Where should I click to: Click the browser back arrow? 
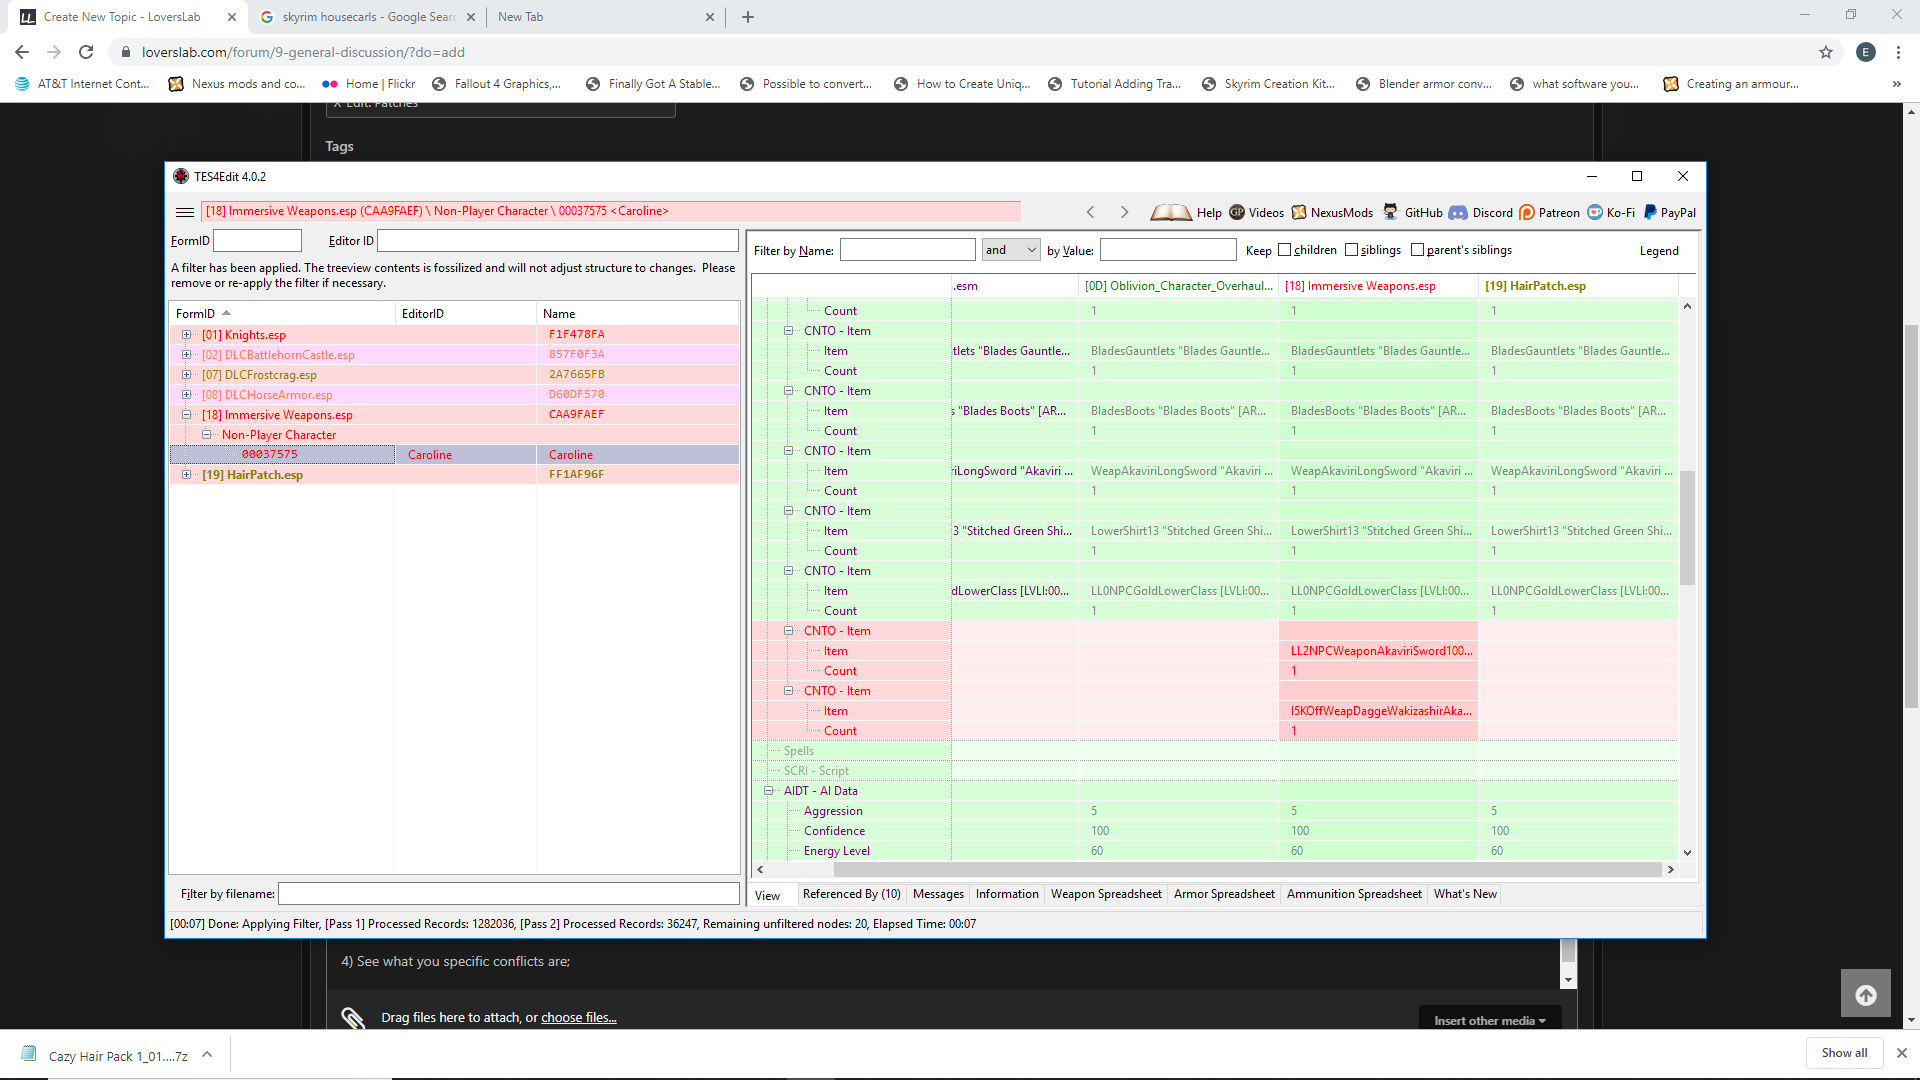[x=22, y=52]
